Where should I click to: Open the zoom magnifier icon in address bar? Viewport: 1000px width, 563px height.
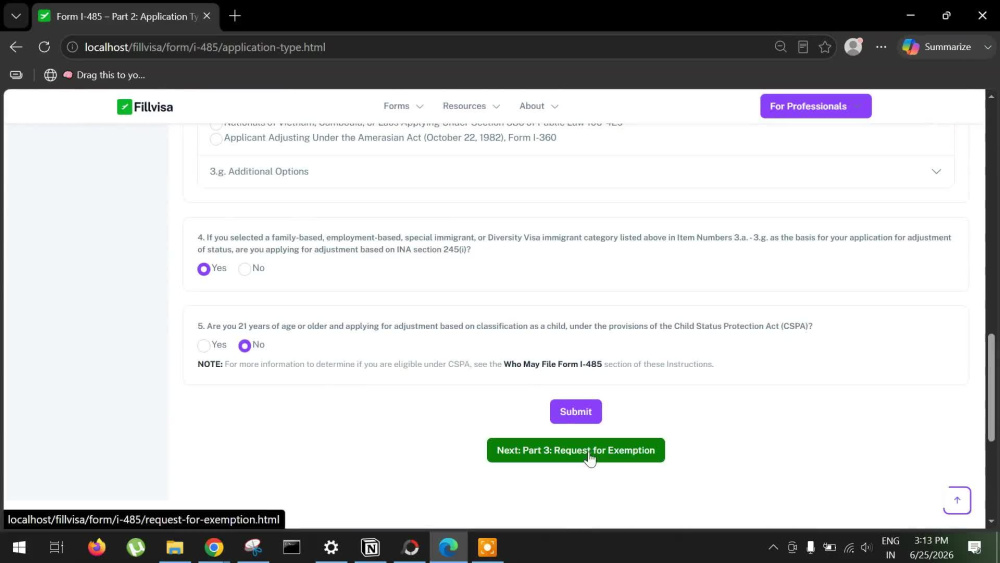pyautogui.click(x=781, y=47)
